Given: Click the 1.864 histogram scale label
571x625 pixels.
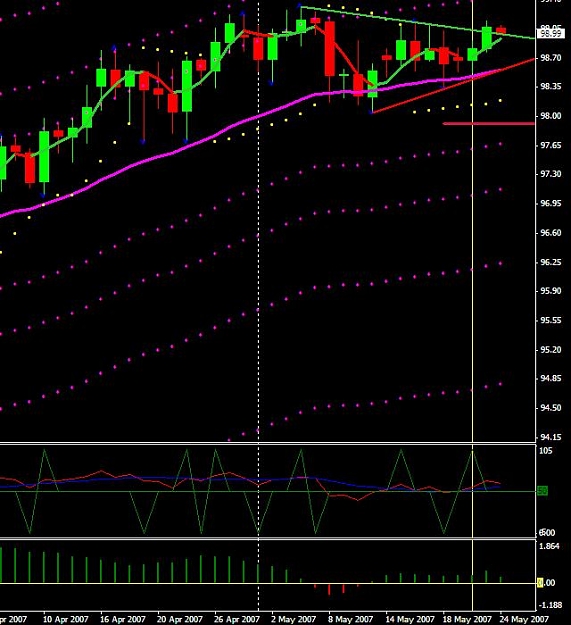Looking at the screenshot, I should pos(549,546).
